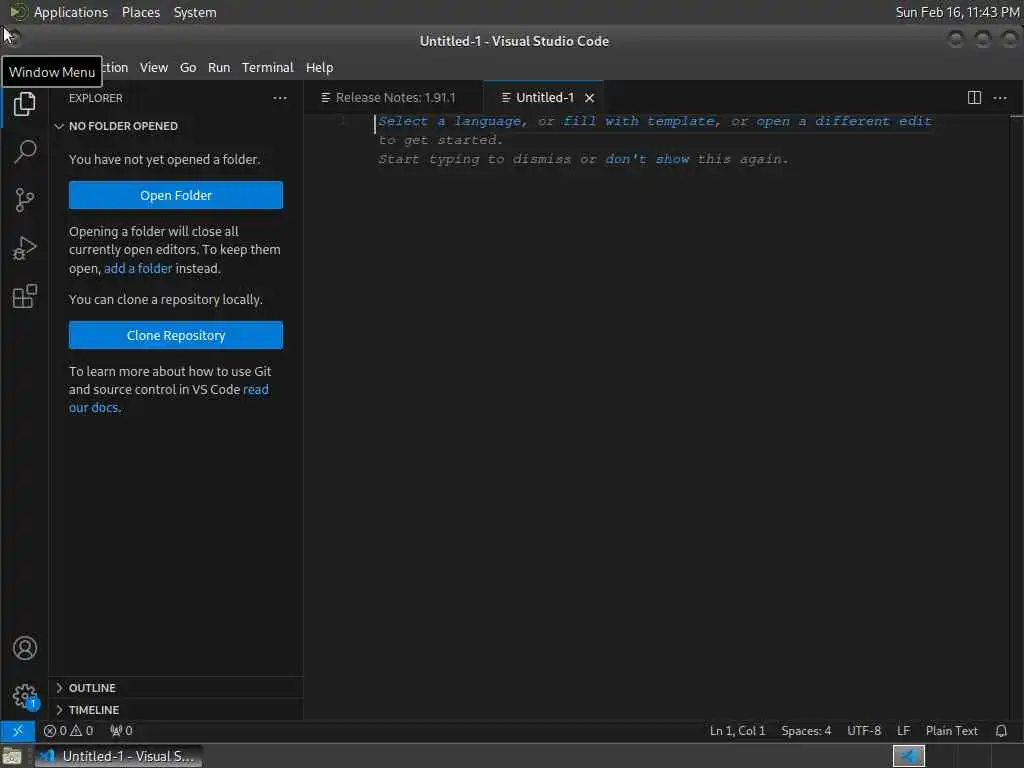Open the Go menu
1024x768 pixels.
188,67
